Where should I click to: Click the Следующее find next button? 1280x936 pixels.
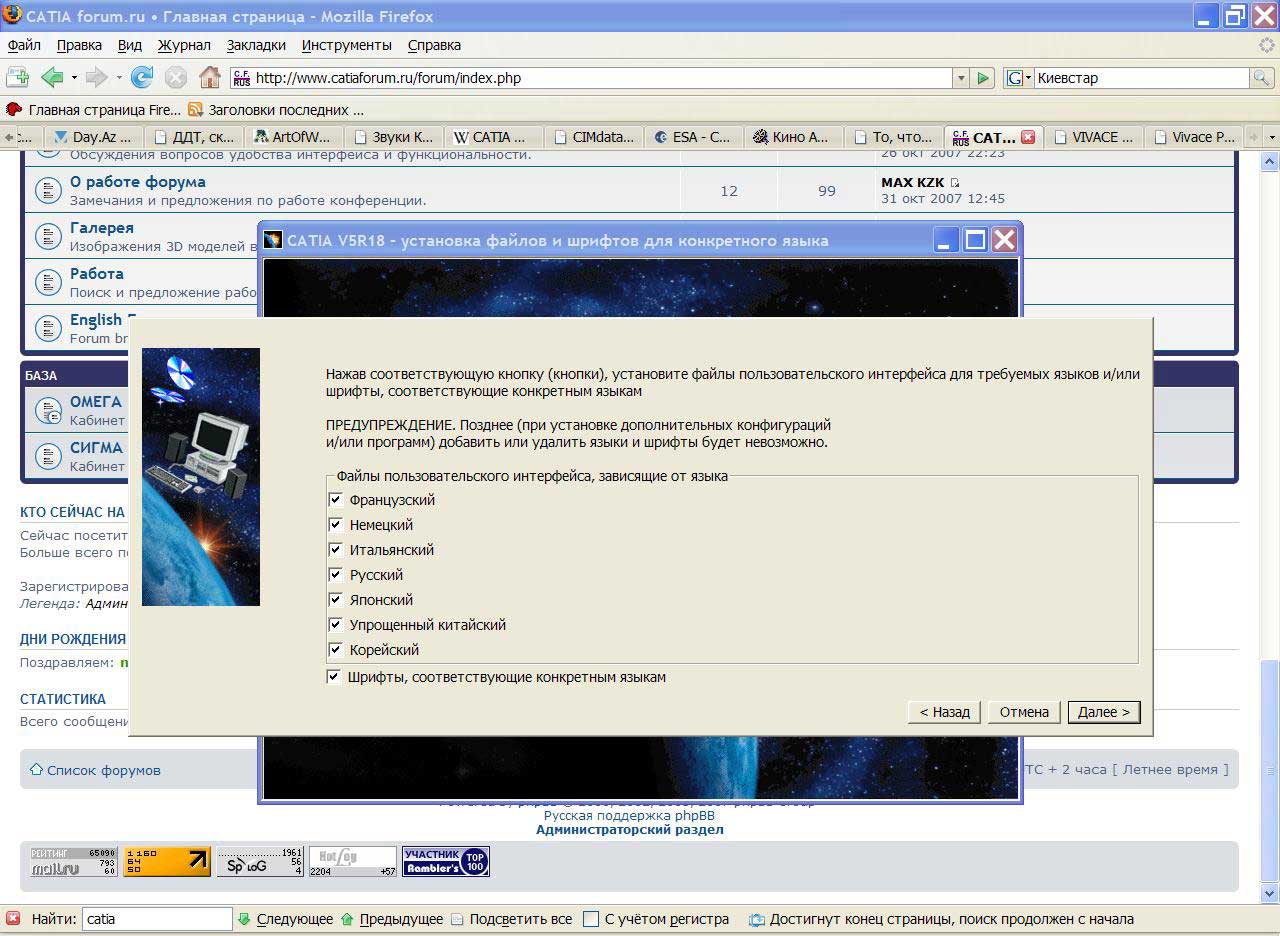tap(285, 919)
